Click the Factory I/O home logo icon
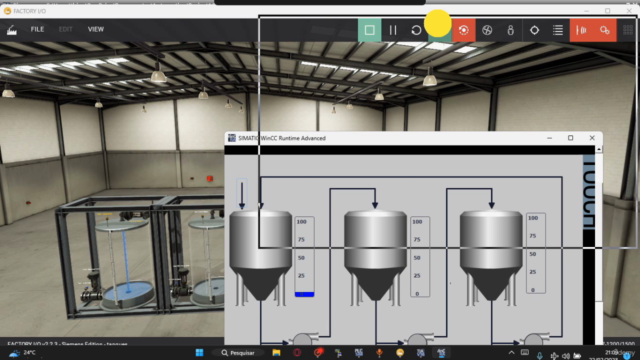 (x=12, y=29)
